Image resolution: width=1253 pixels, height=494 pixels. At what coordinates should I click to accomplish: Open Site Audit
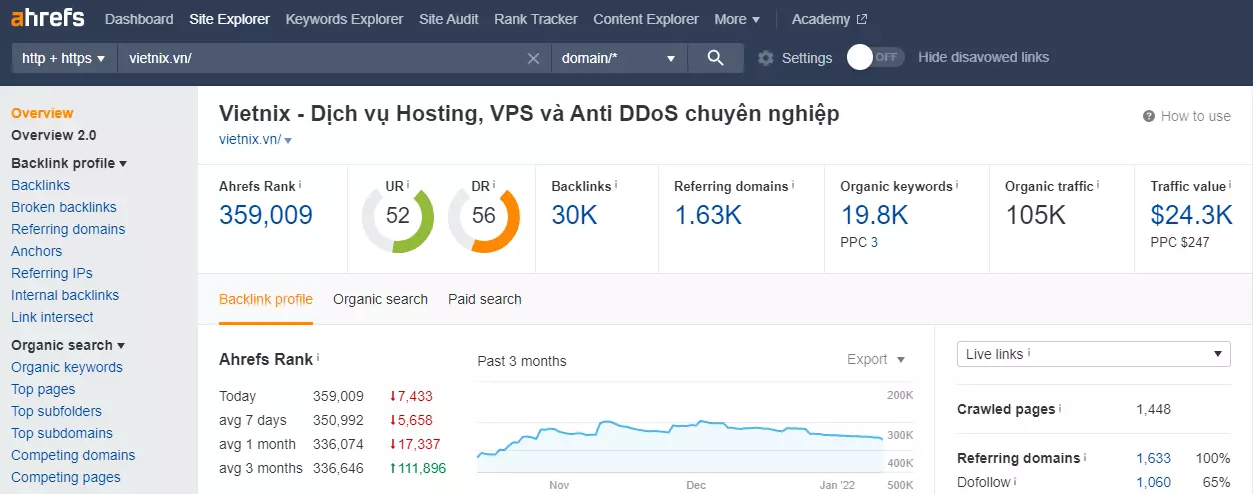coord(449,19)
